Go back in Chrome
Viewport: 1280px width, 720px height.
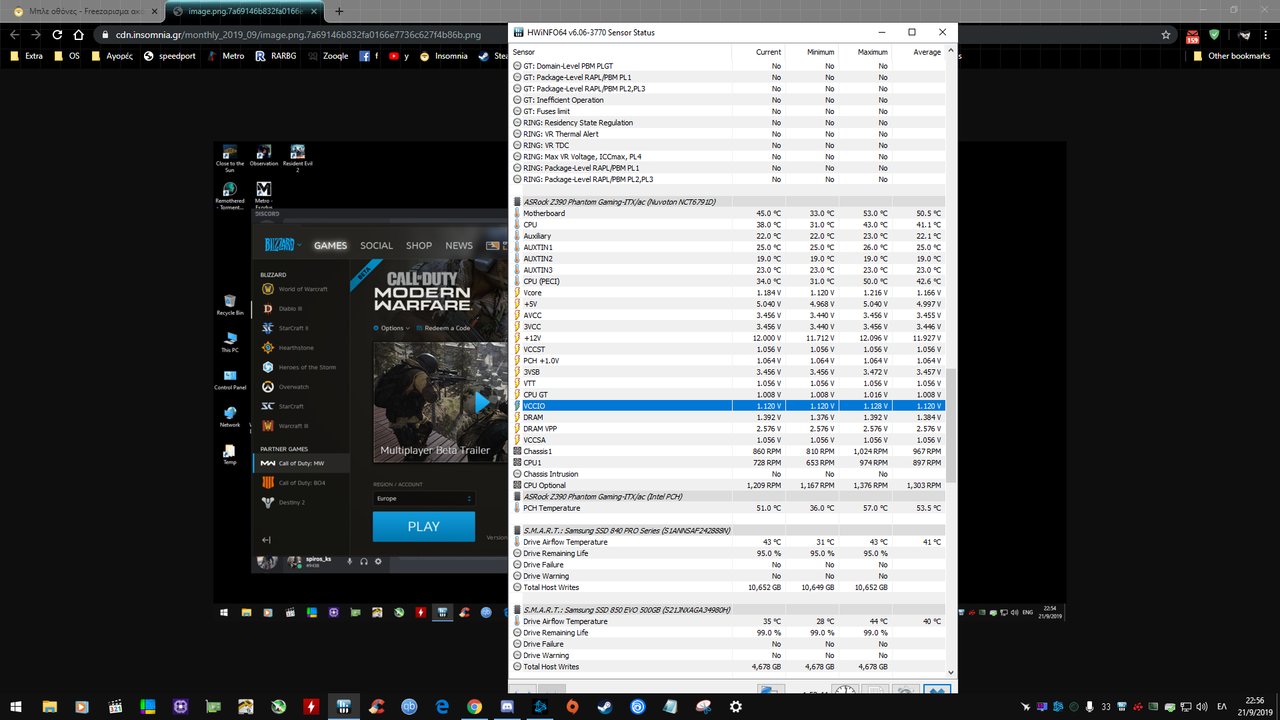coord(15,34)
